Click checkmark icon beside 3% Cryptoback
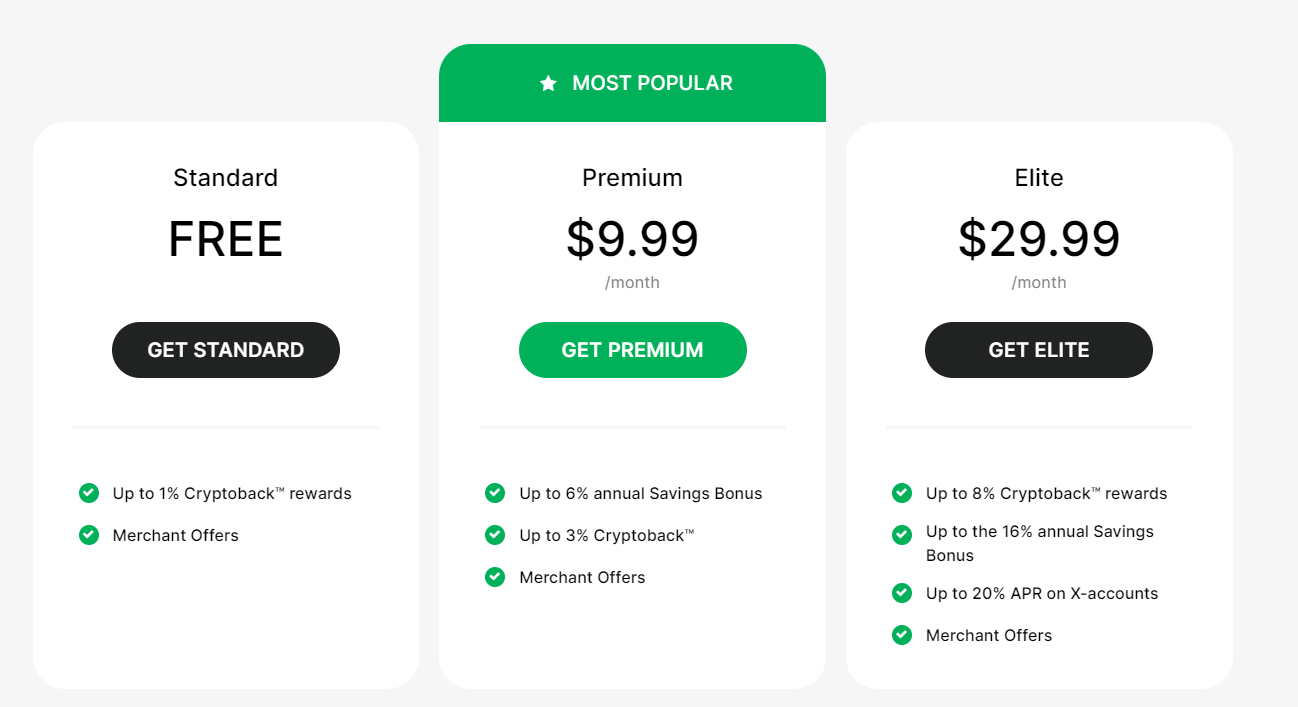Screen dimensions: 1298x707 coord(495,535)
